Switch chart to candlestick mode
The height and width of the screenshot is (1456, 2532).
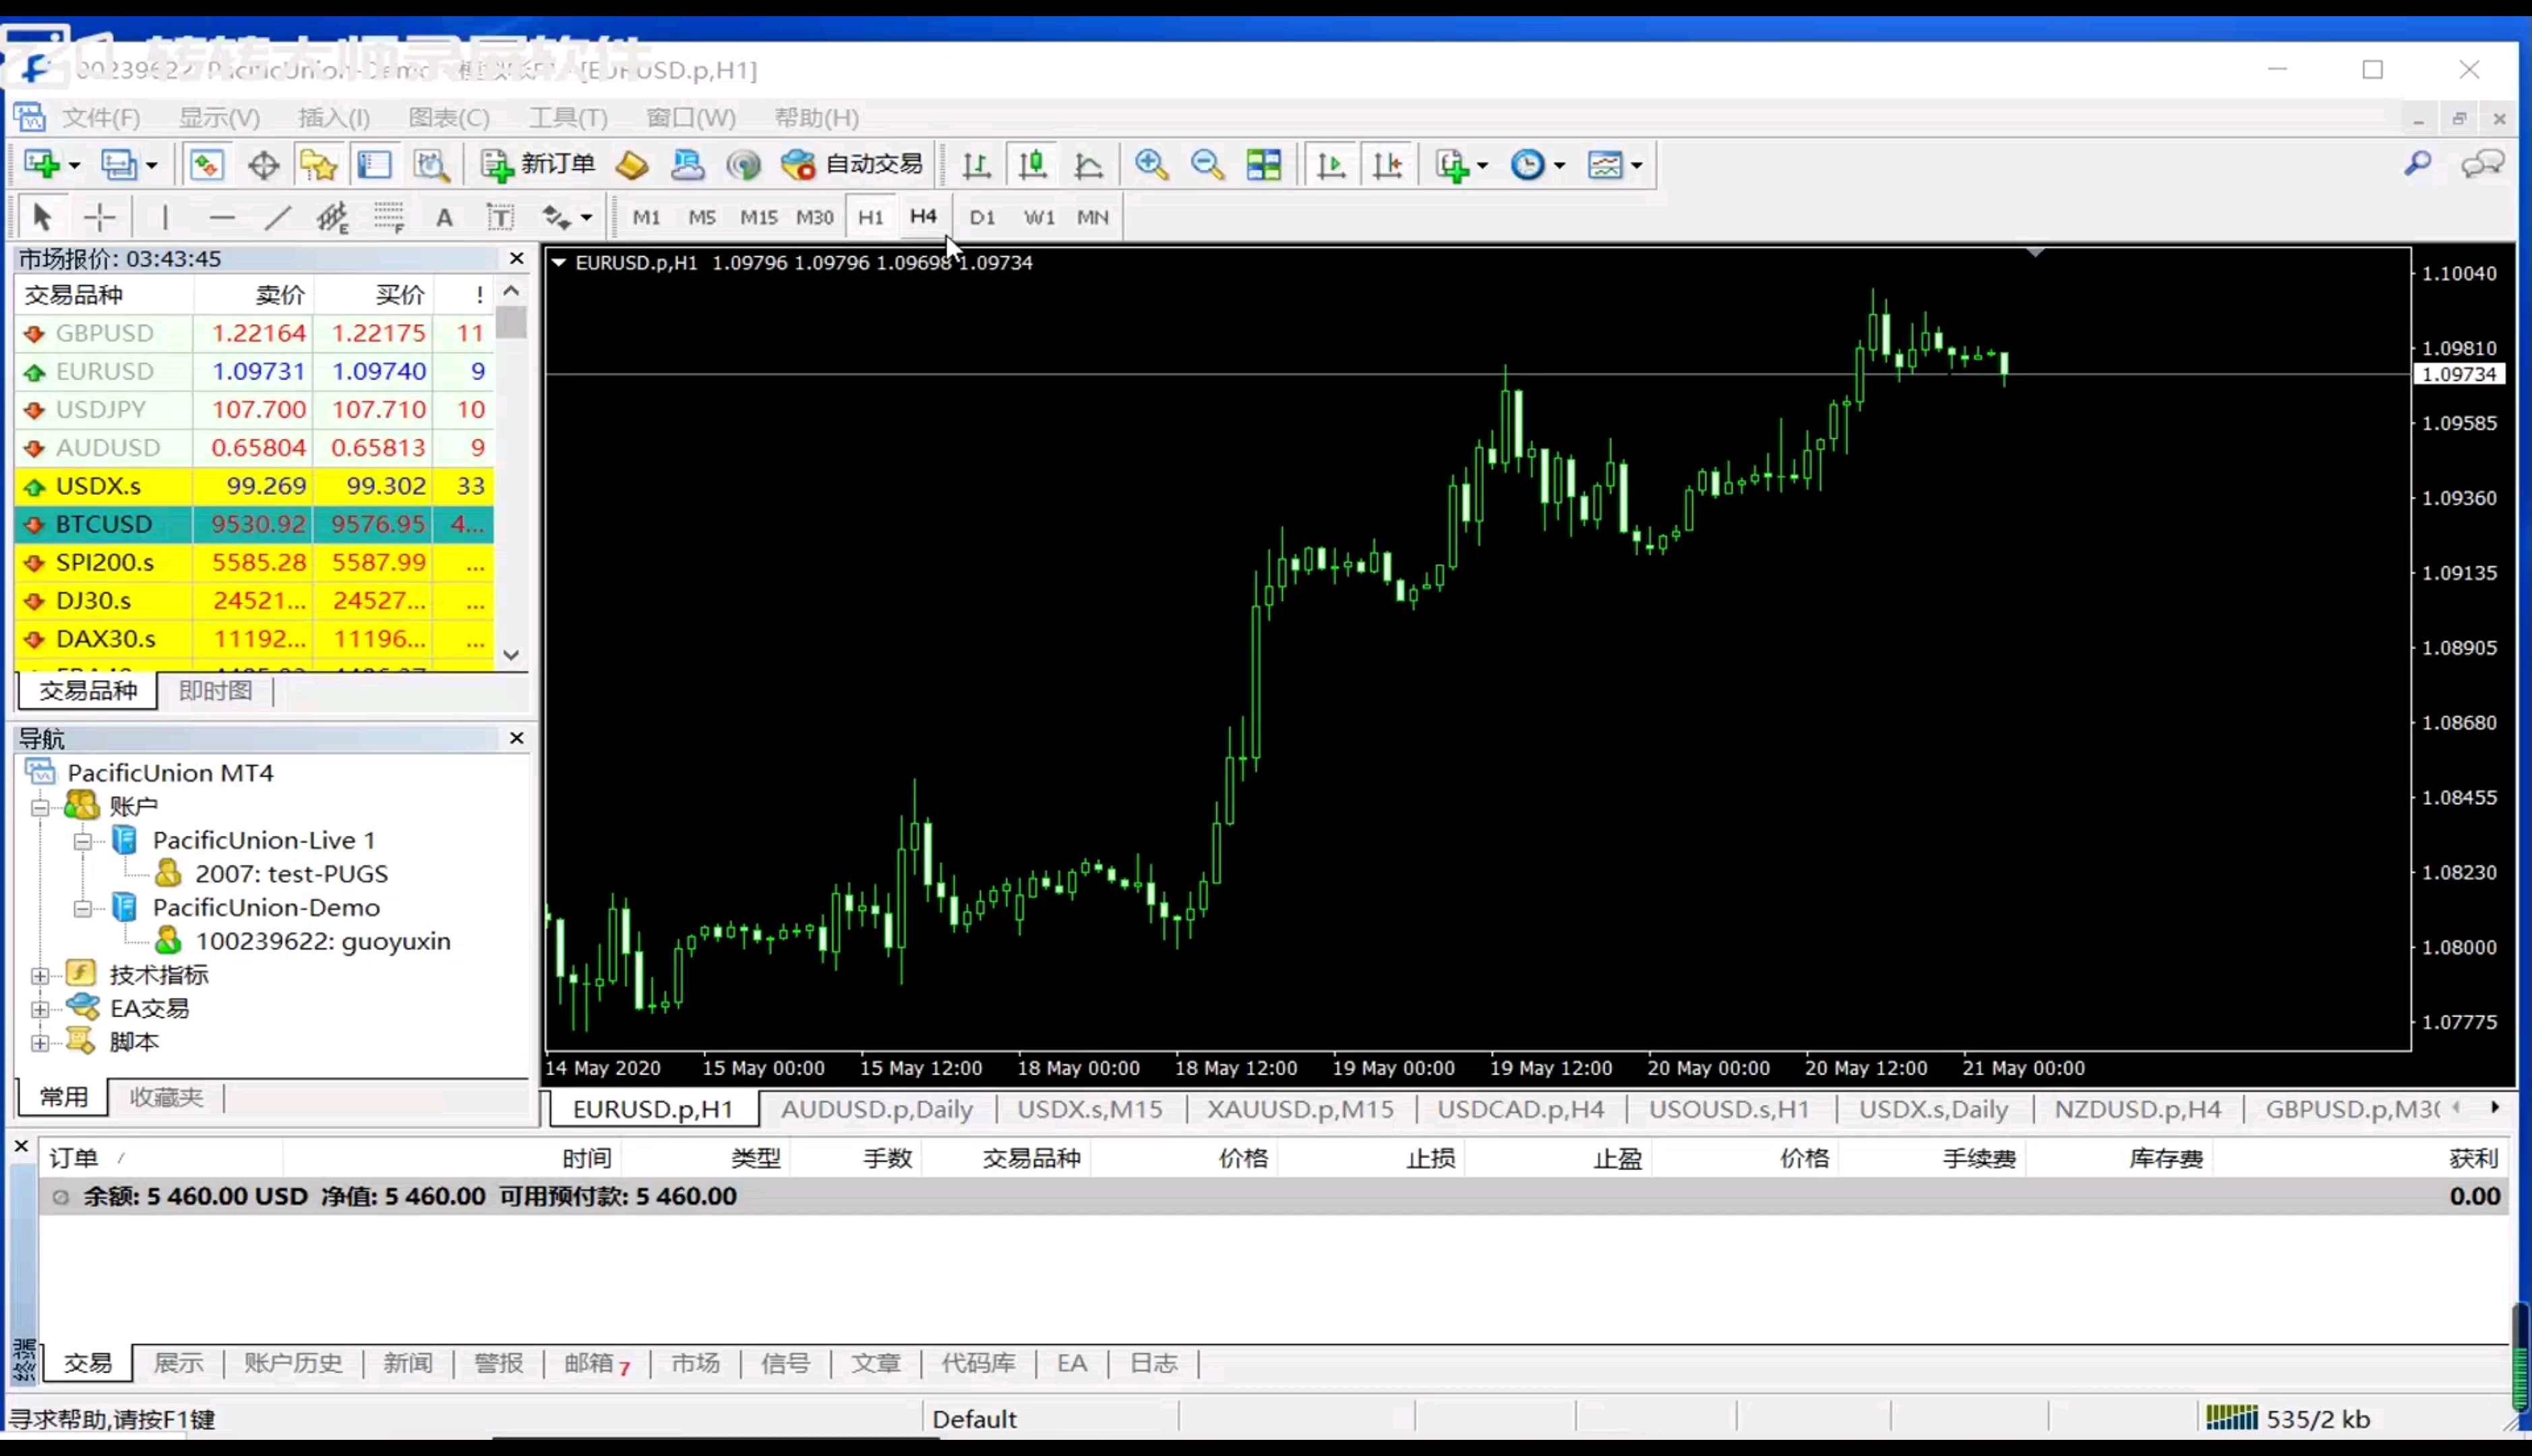click(1032, 165)
